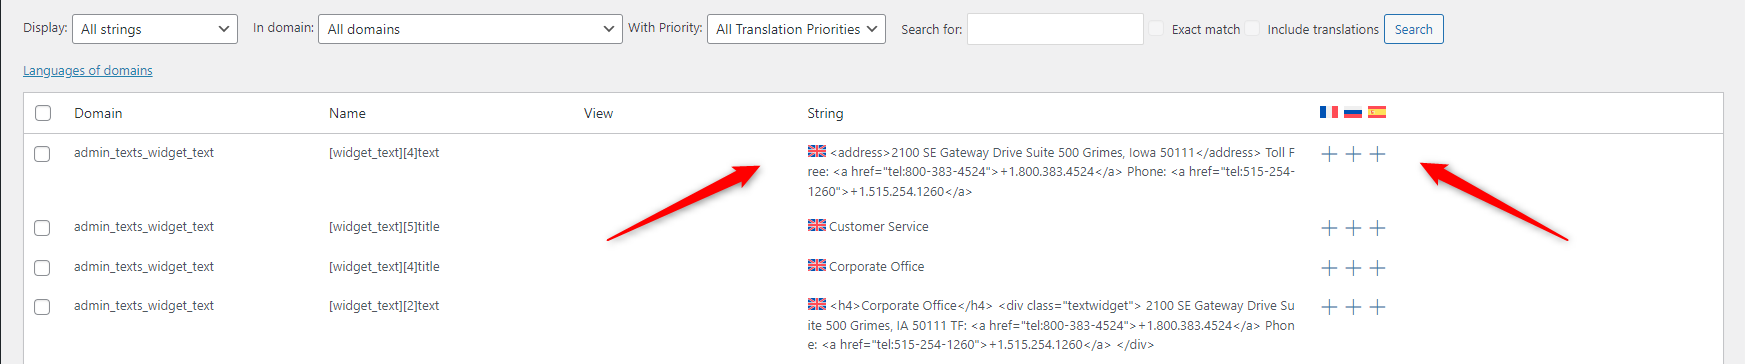Viewport: 1745px width, 364px height.
Task: Click the Search button
Action: (1413, 29)
